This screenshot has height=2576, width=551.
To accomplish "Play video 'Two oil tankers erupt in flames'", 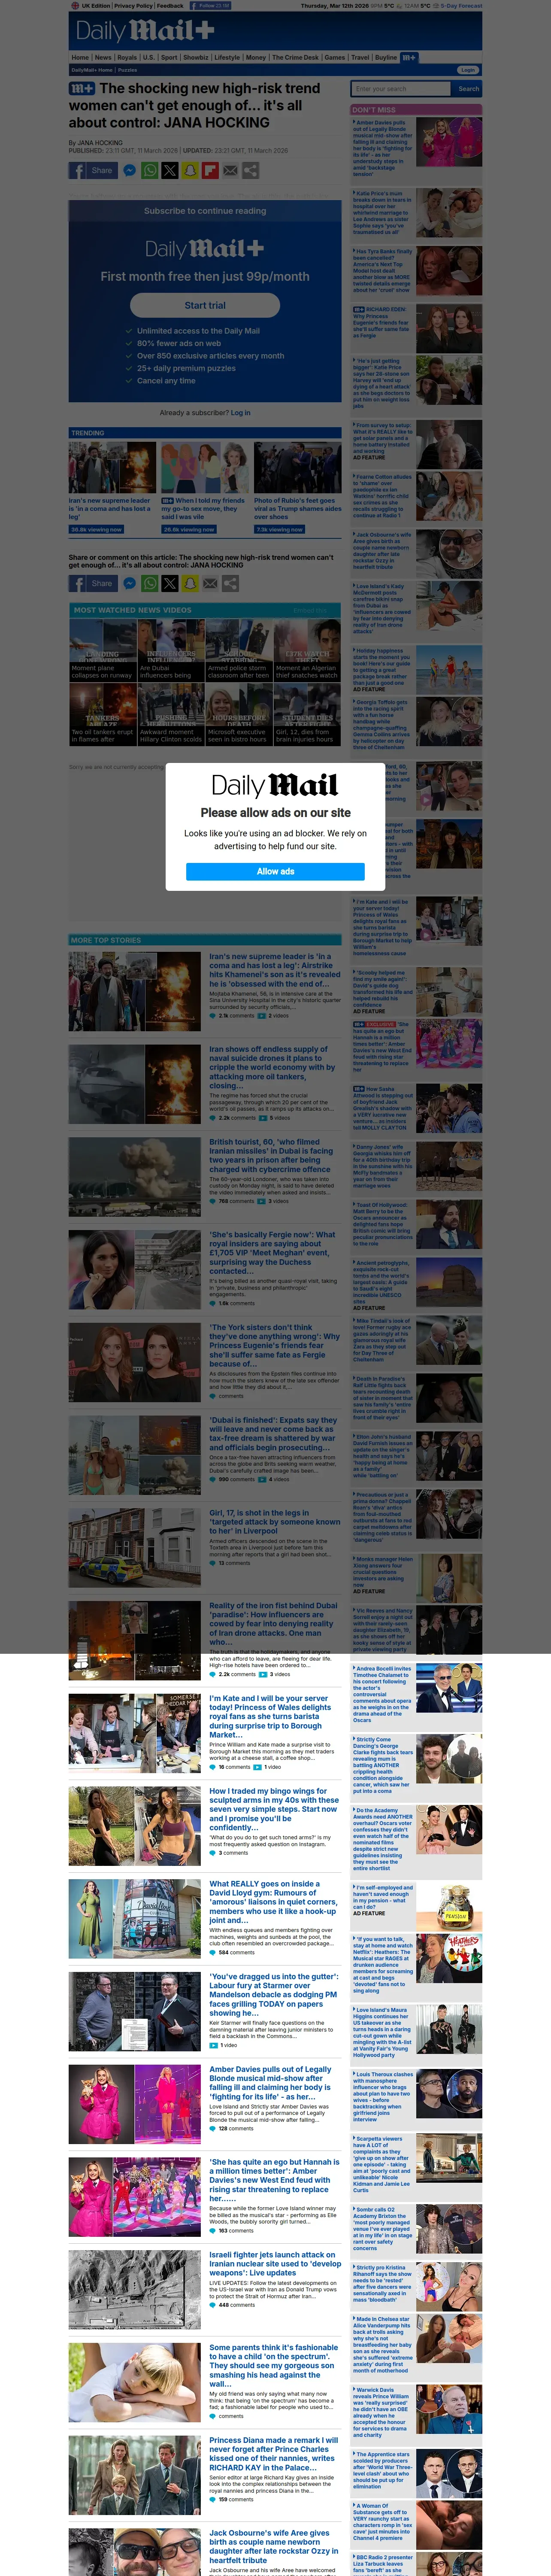I will [102, 714].
